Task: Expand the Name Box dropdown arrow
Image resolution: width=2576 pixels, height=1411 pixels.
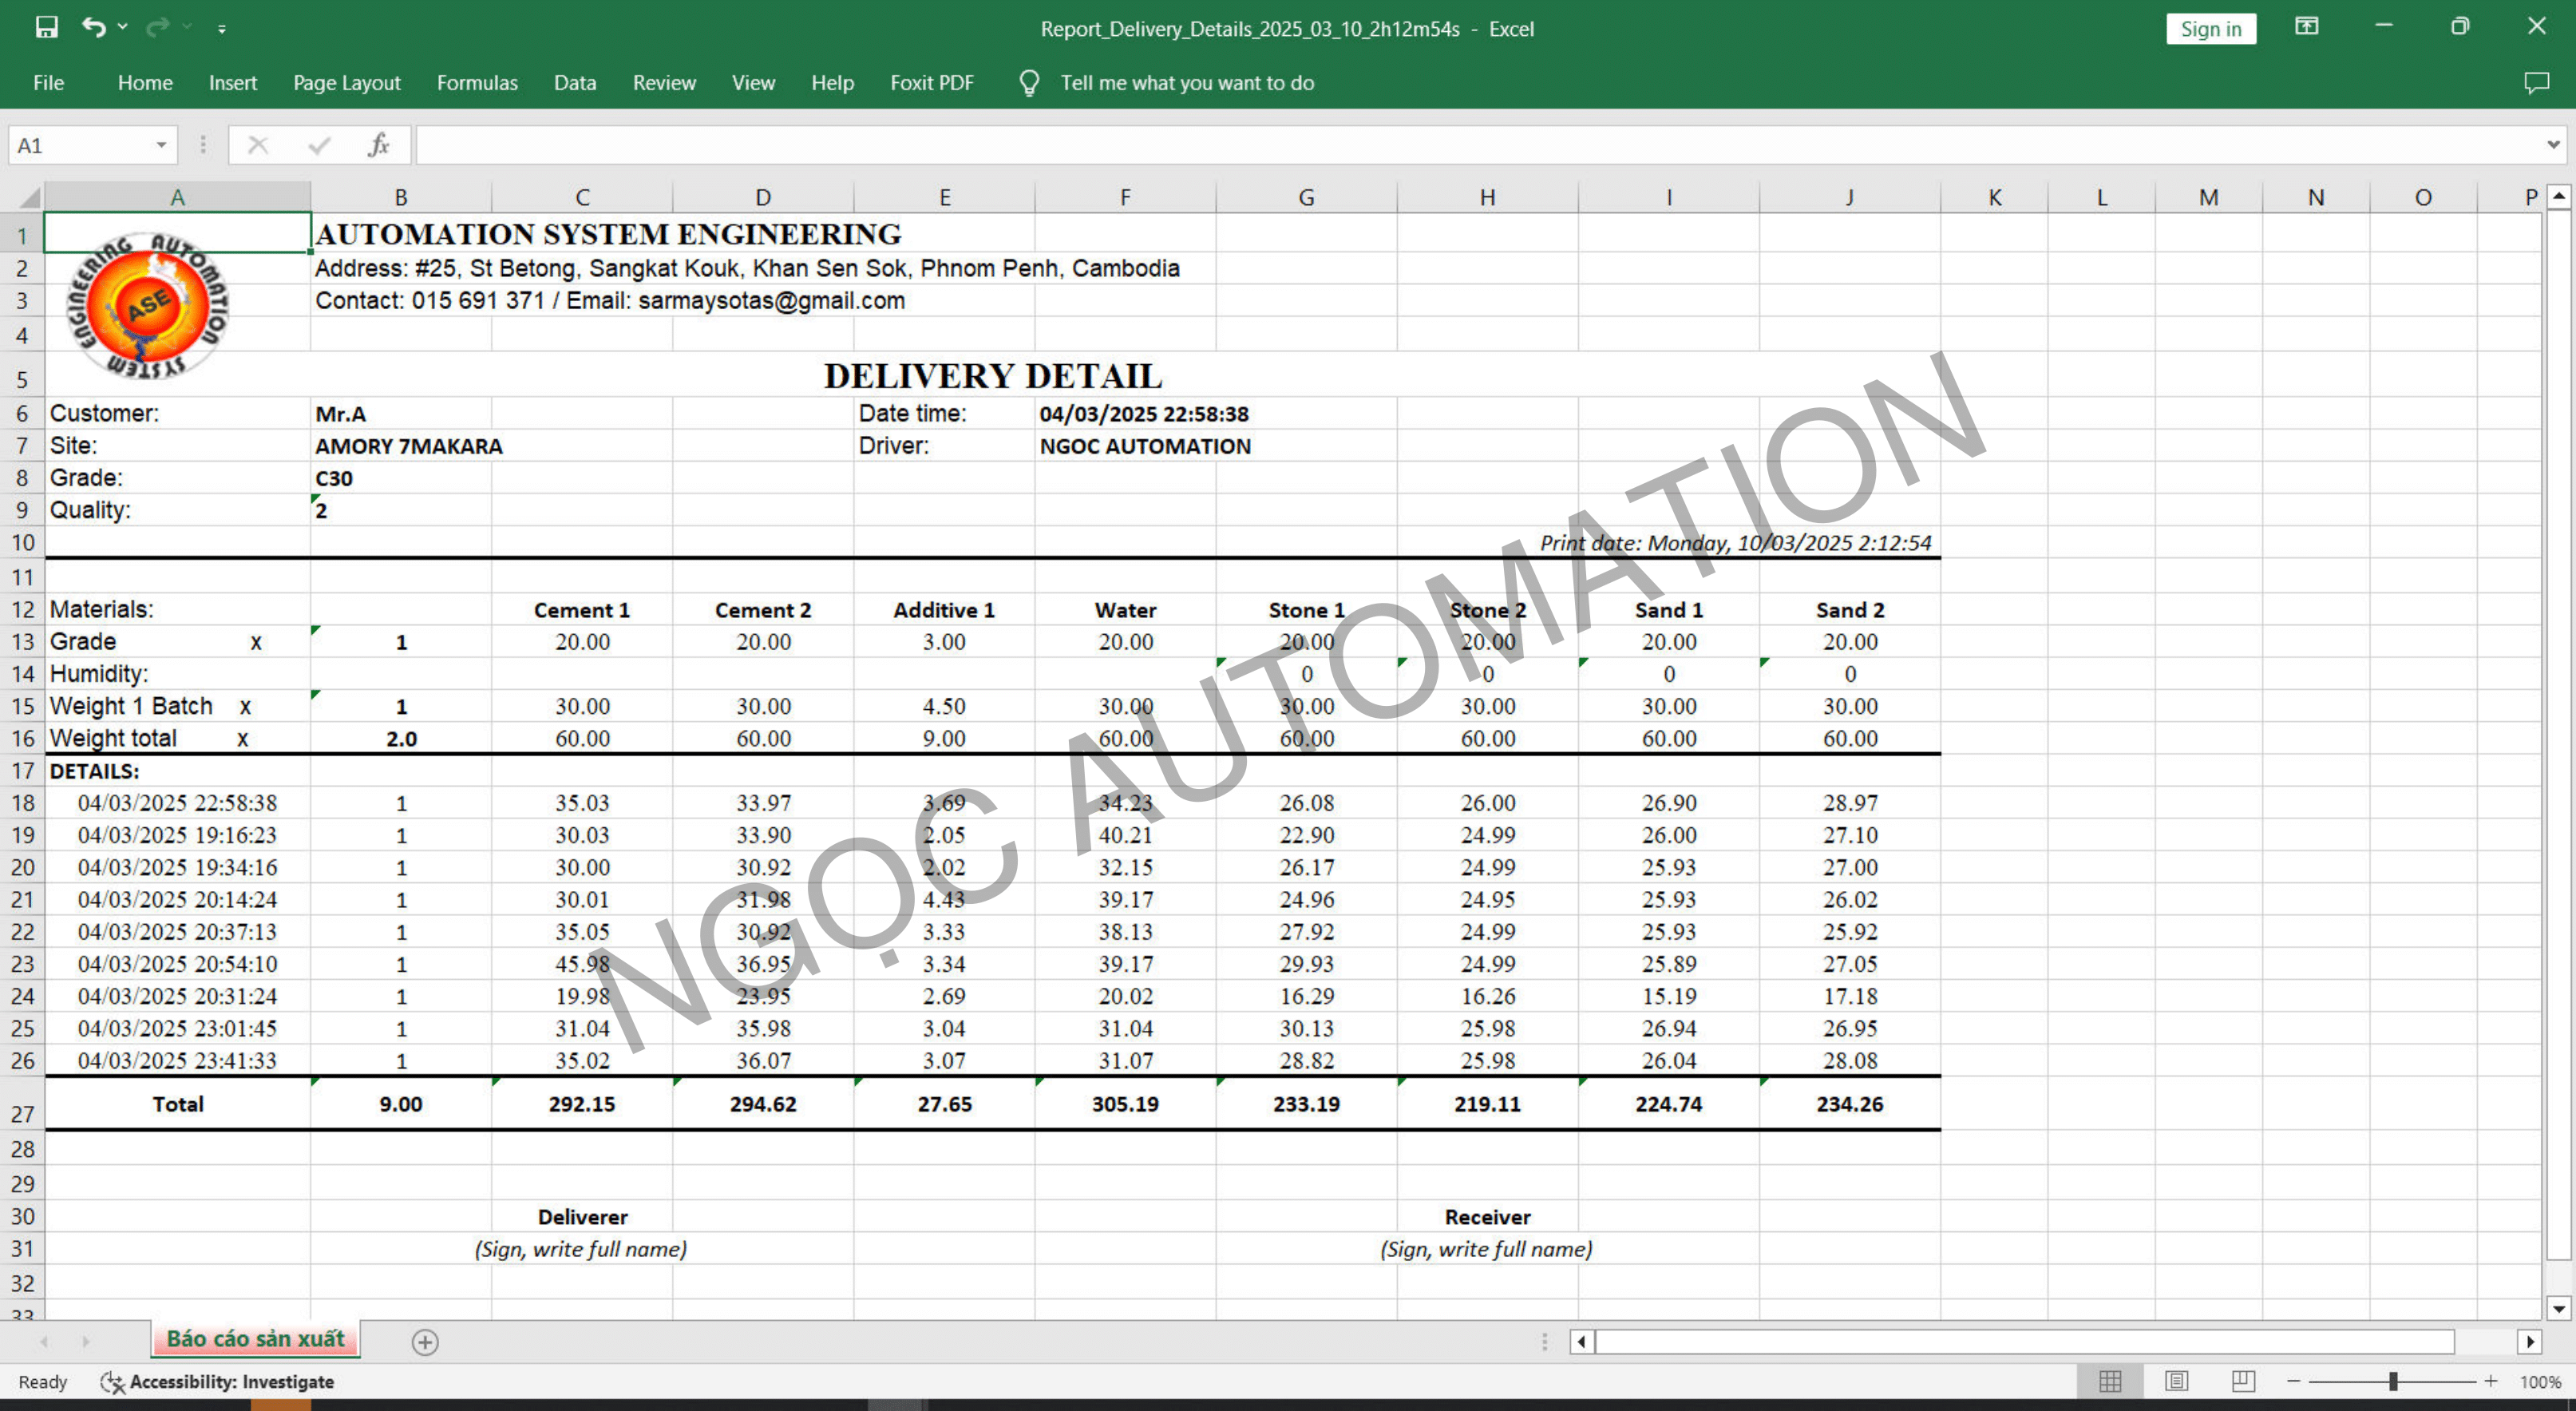Action: (161, 146)
